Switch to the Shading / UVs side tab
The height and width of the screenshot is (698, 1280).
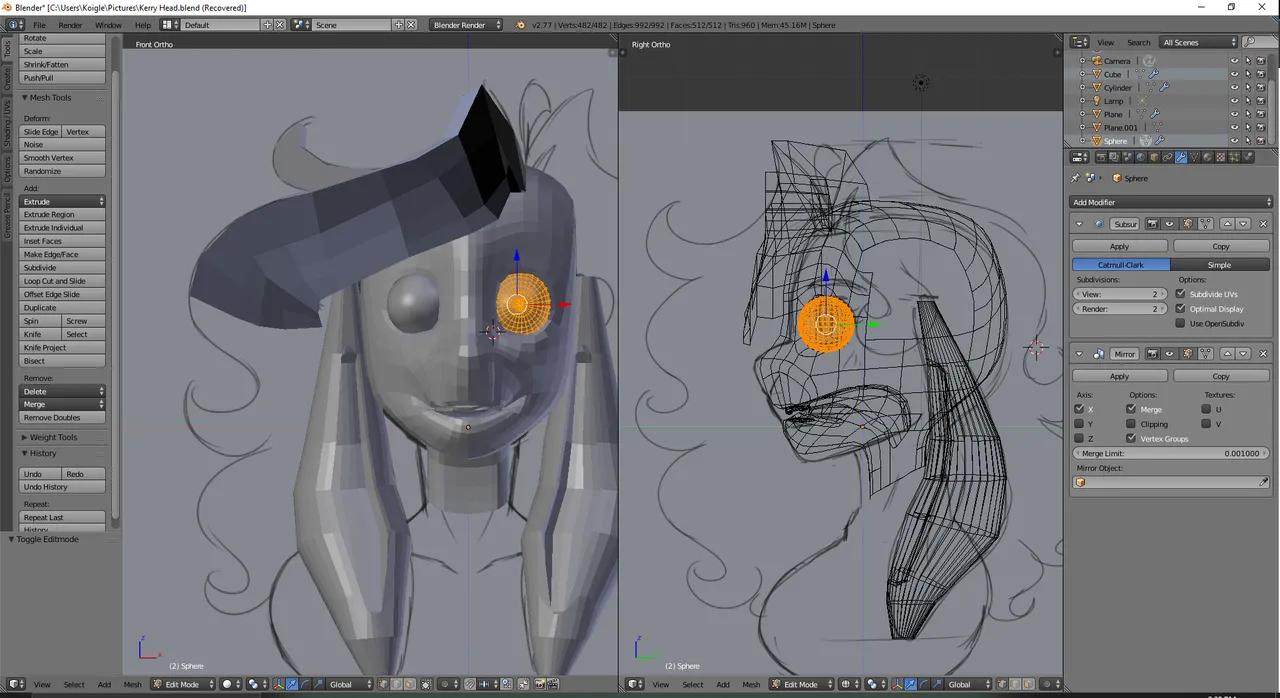7,122
